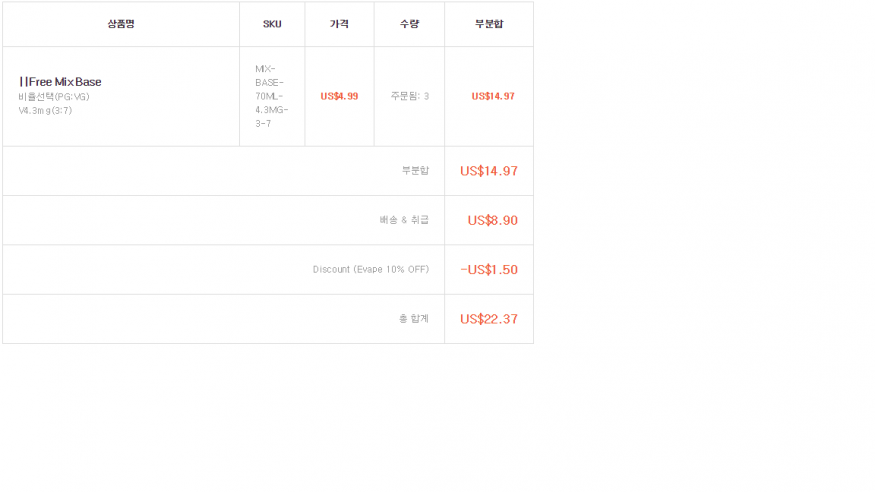Screen dimensions: 875x492
Task: Click the grand total US$22.37
Action: click(x=489, y=319)
